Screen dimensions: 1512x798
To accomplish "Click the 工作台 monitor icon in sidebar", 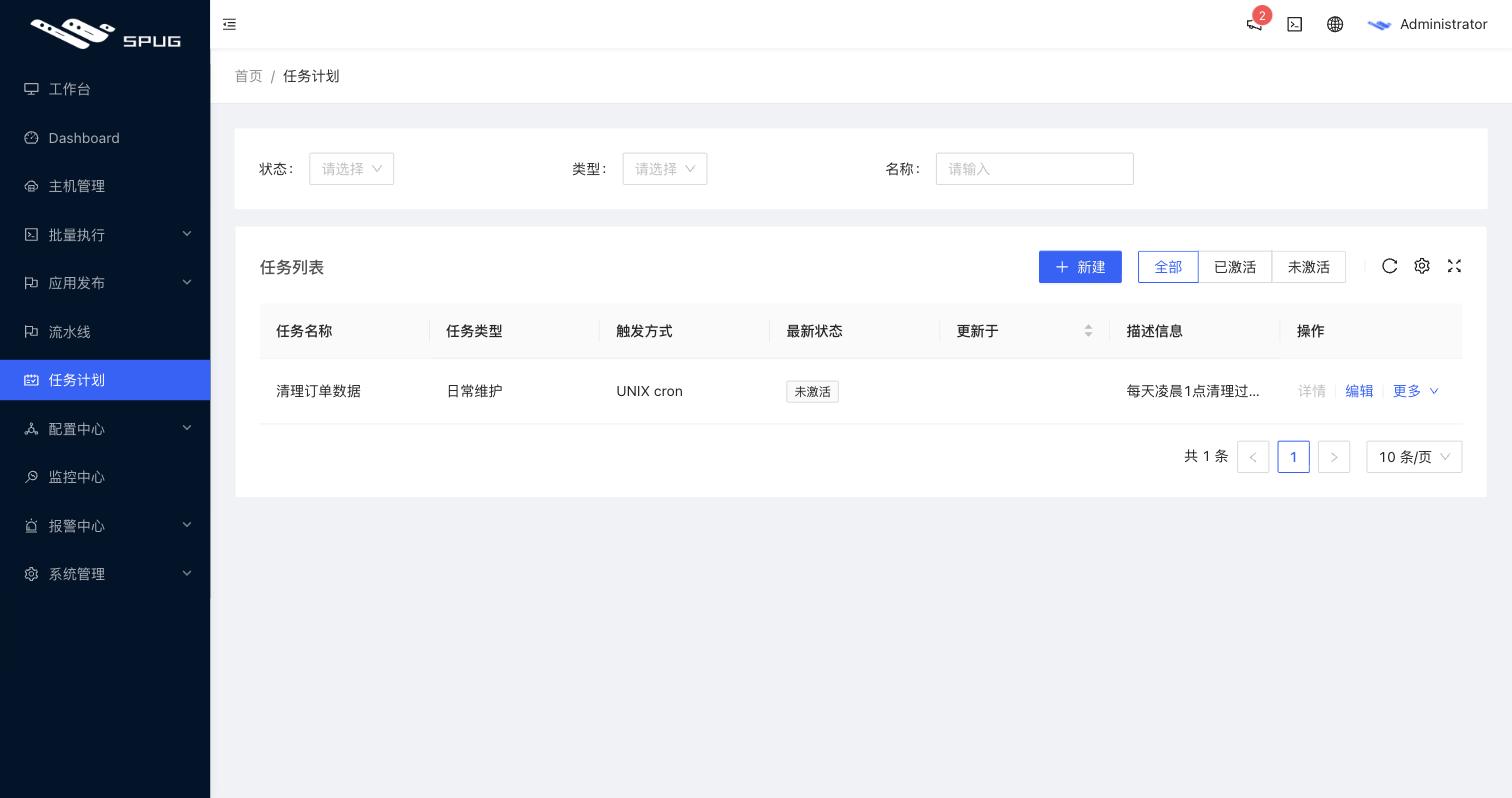I will pyautogui.click(x=31, y=89).
